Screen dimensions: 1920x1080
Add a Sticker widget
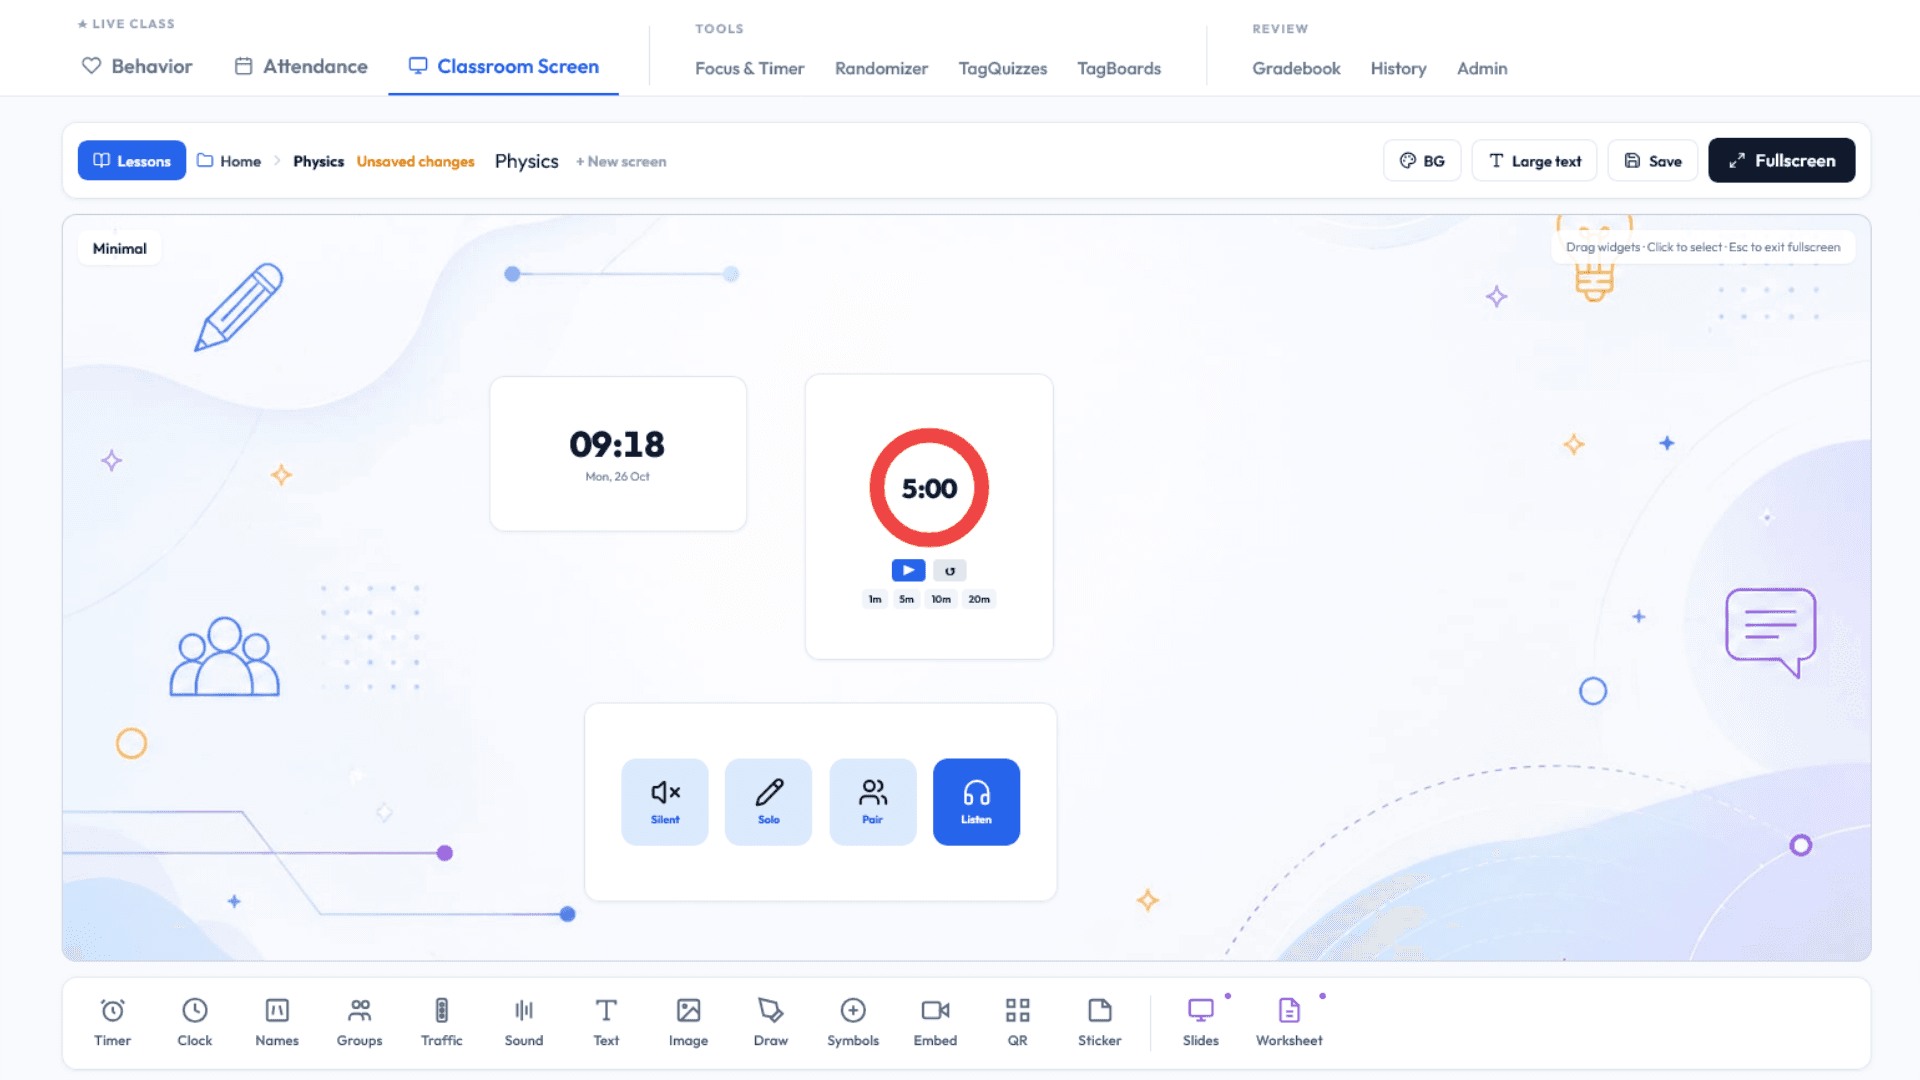click(x=1100, y=1022)
